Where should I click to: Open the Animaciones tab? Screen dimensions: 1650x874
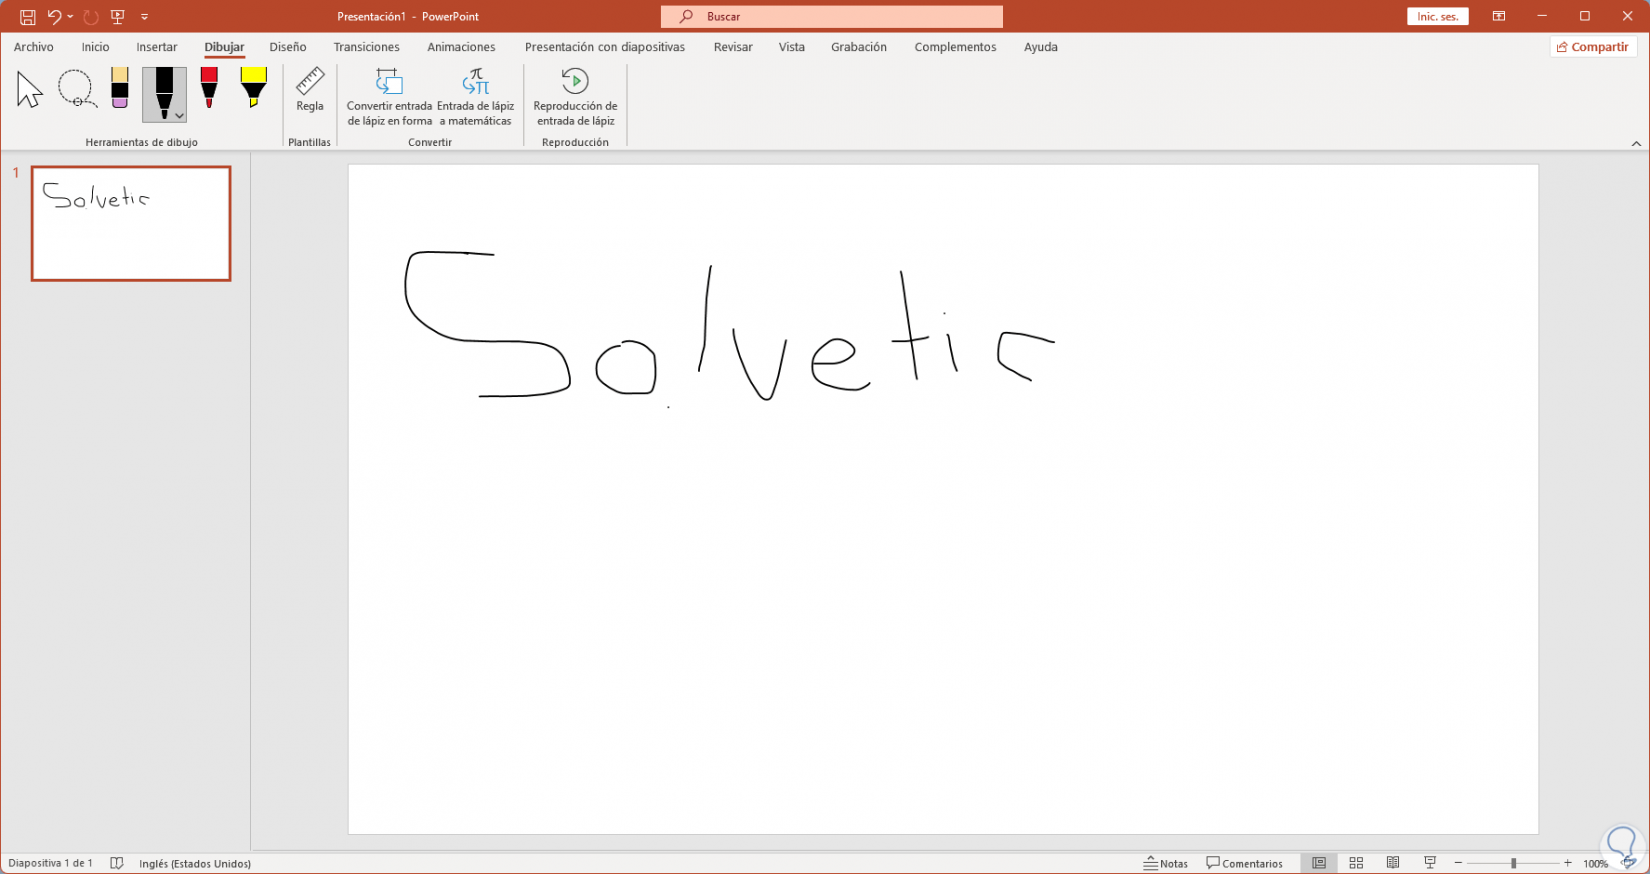(x=461, y=47)
